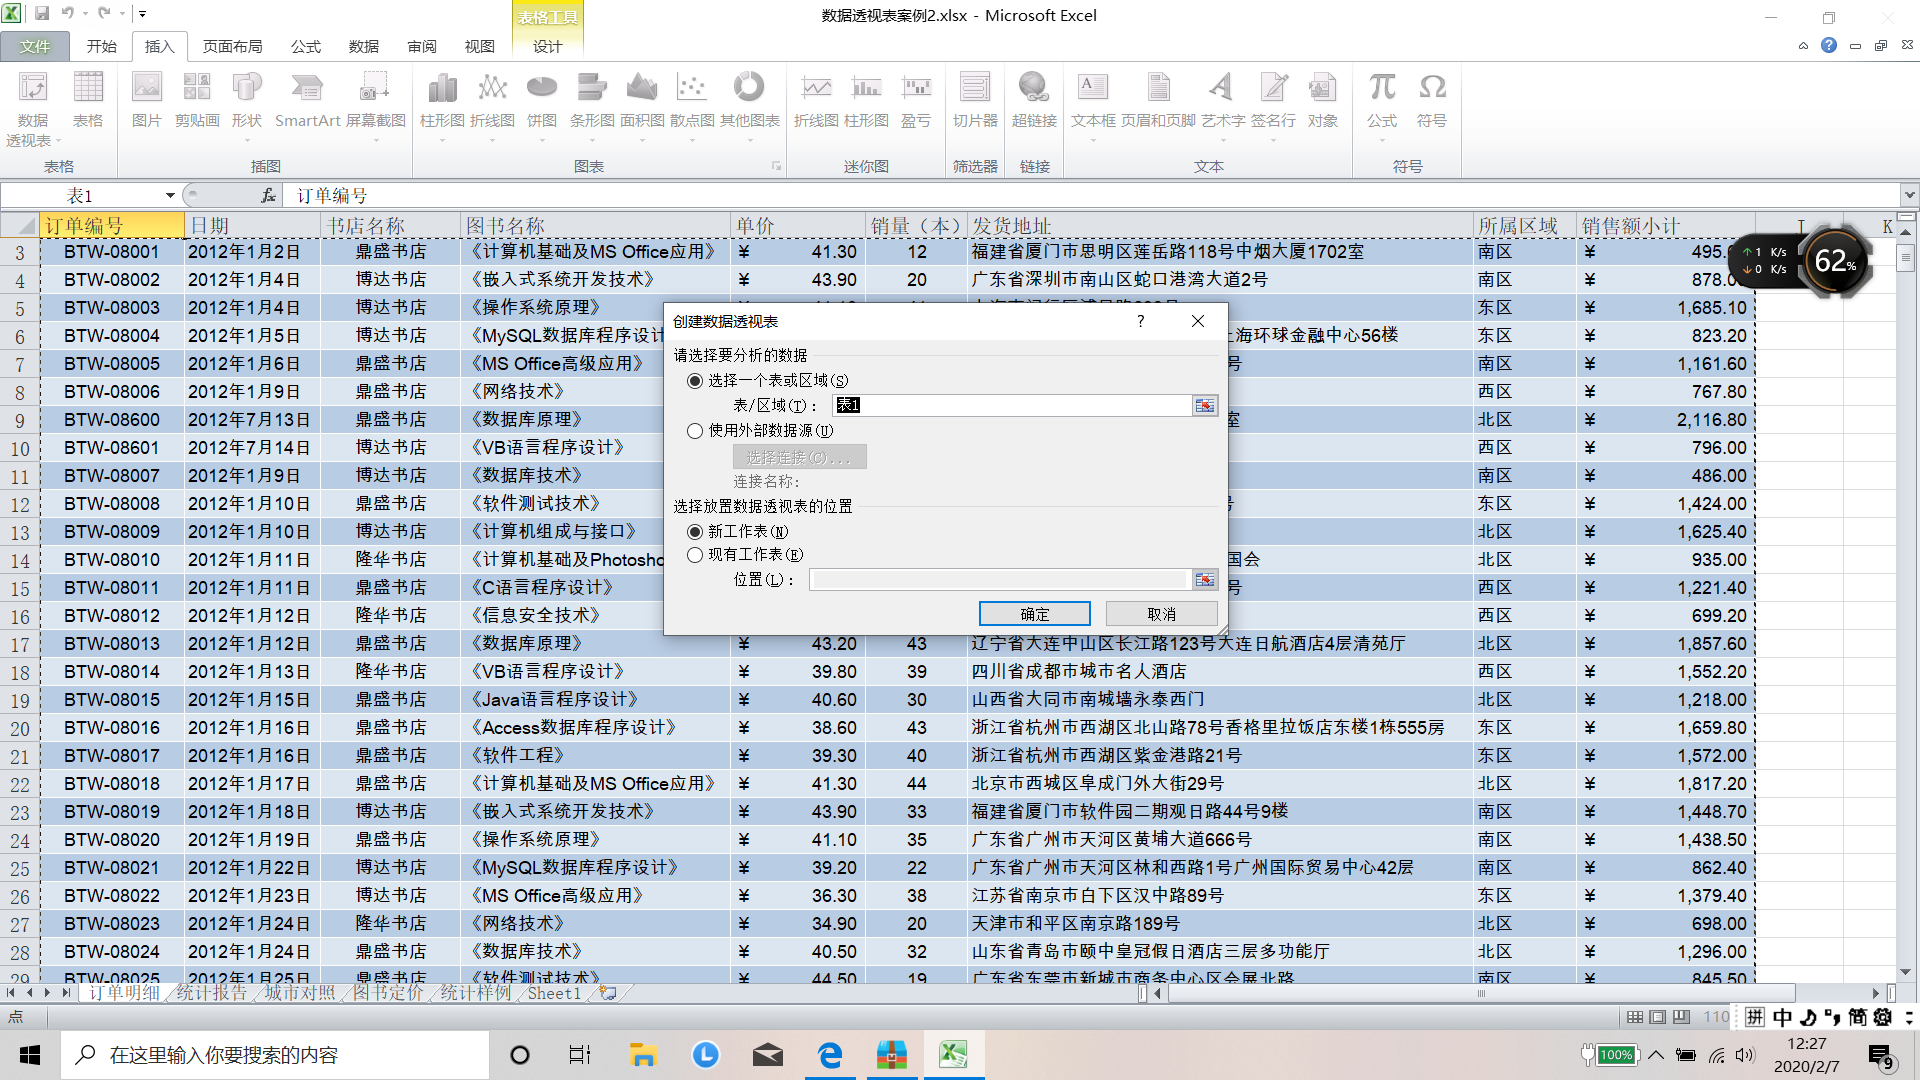
Task: Insert a 折线图 line chart
Action: (x=492, y=105)
